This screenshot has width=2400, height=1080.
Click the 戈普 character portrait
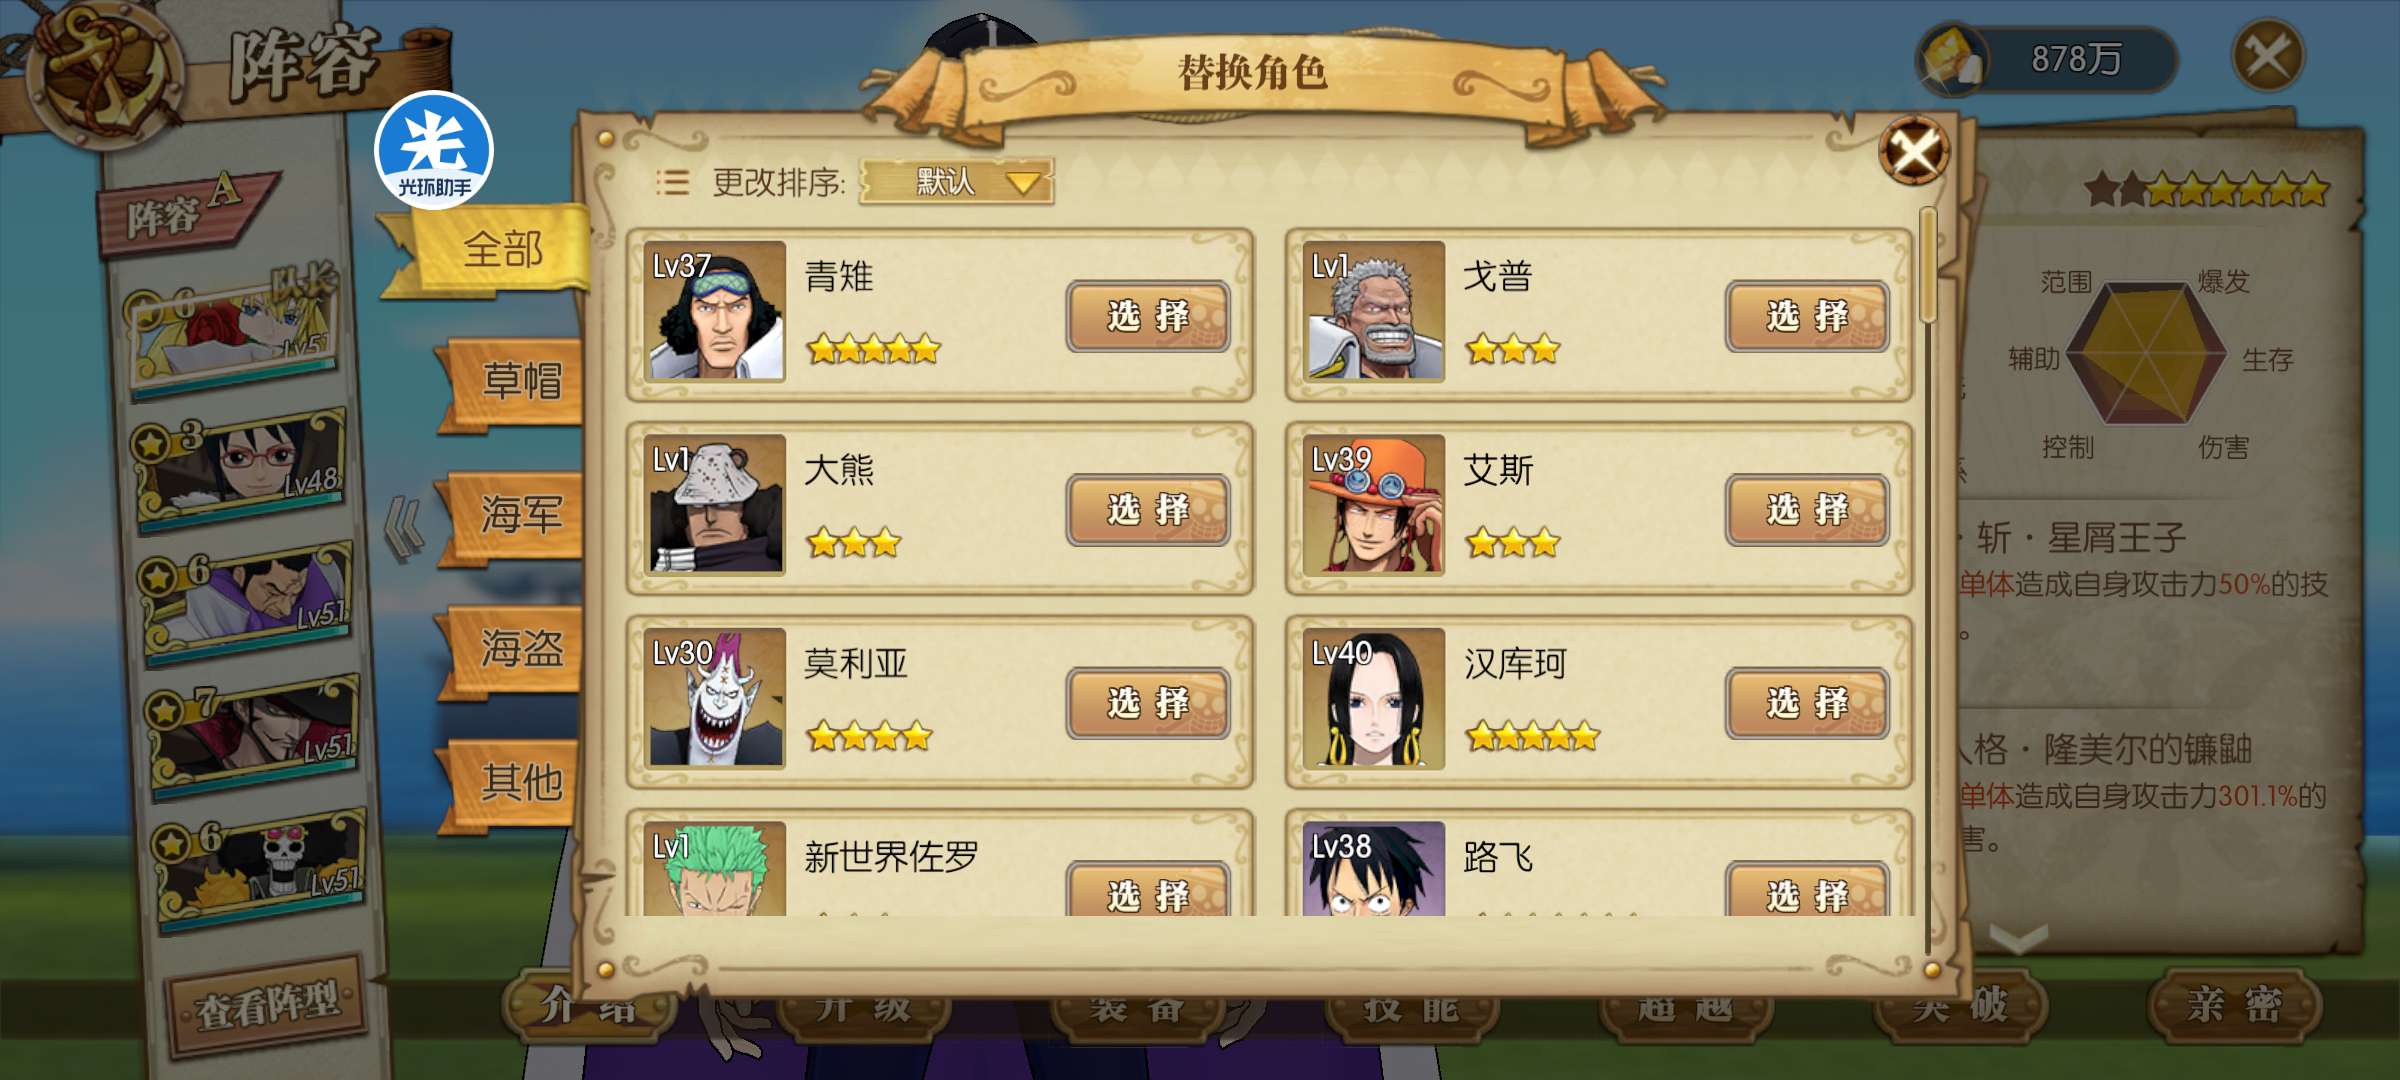[x=1374, y=311]
